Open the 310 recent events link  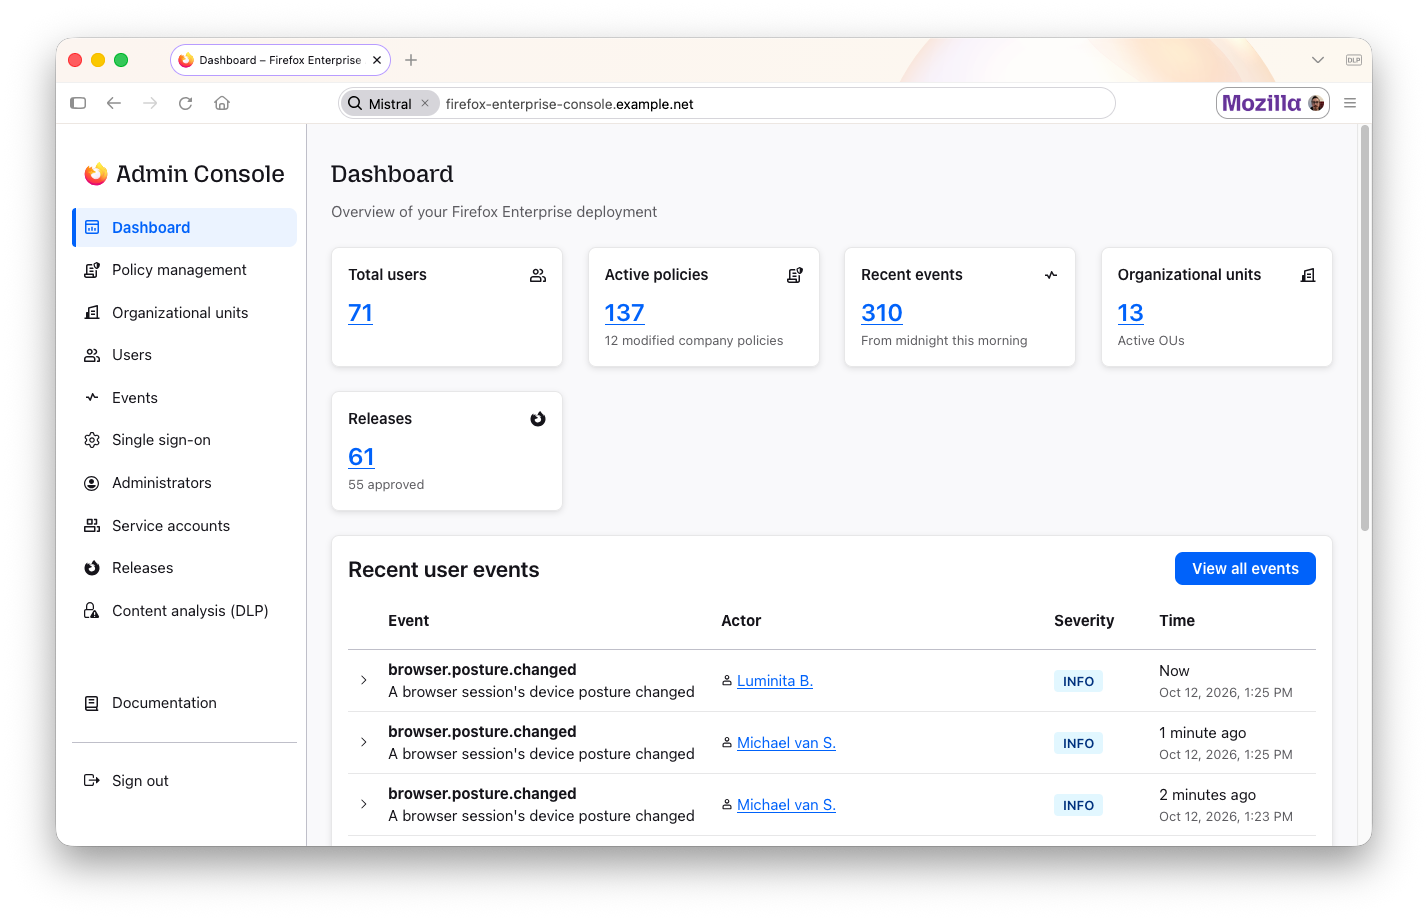tap(882, 313)
